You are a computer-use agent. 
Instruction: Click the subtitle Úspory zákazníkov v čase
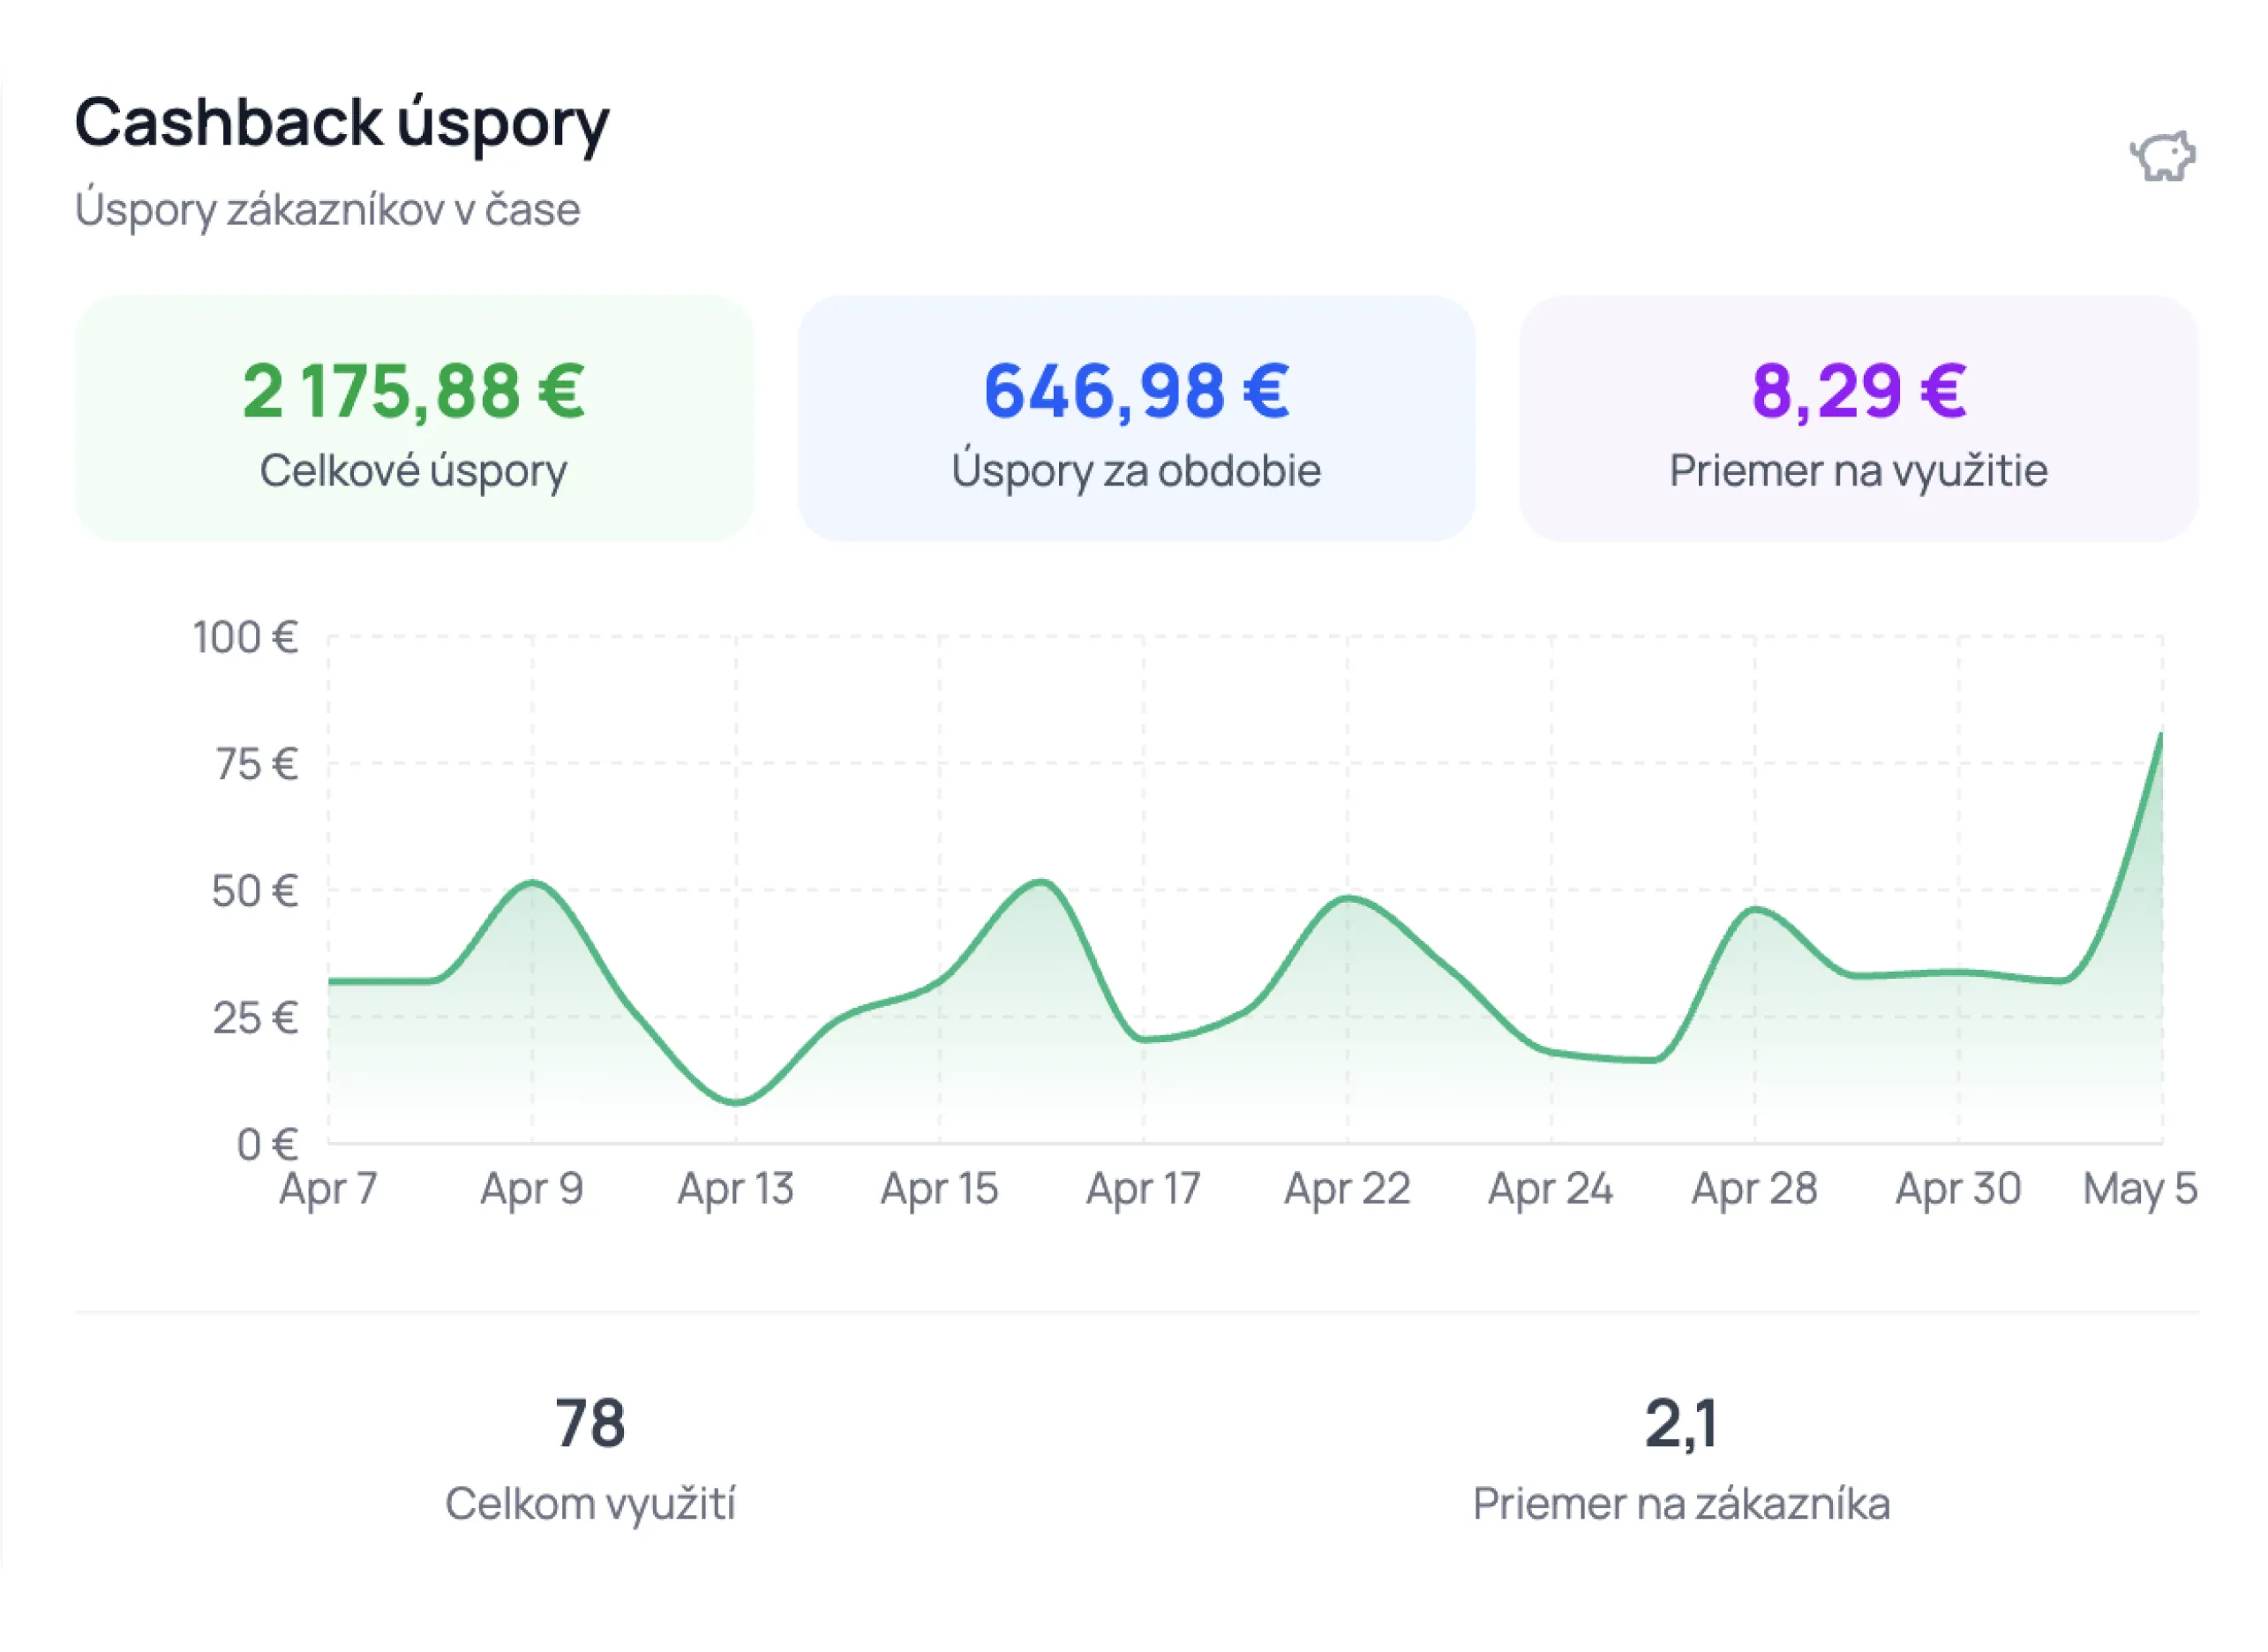point(328,210)
